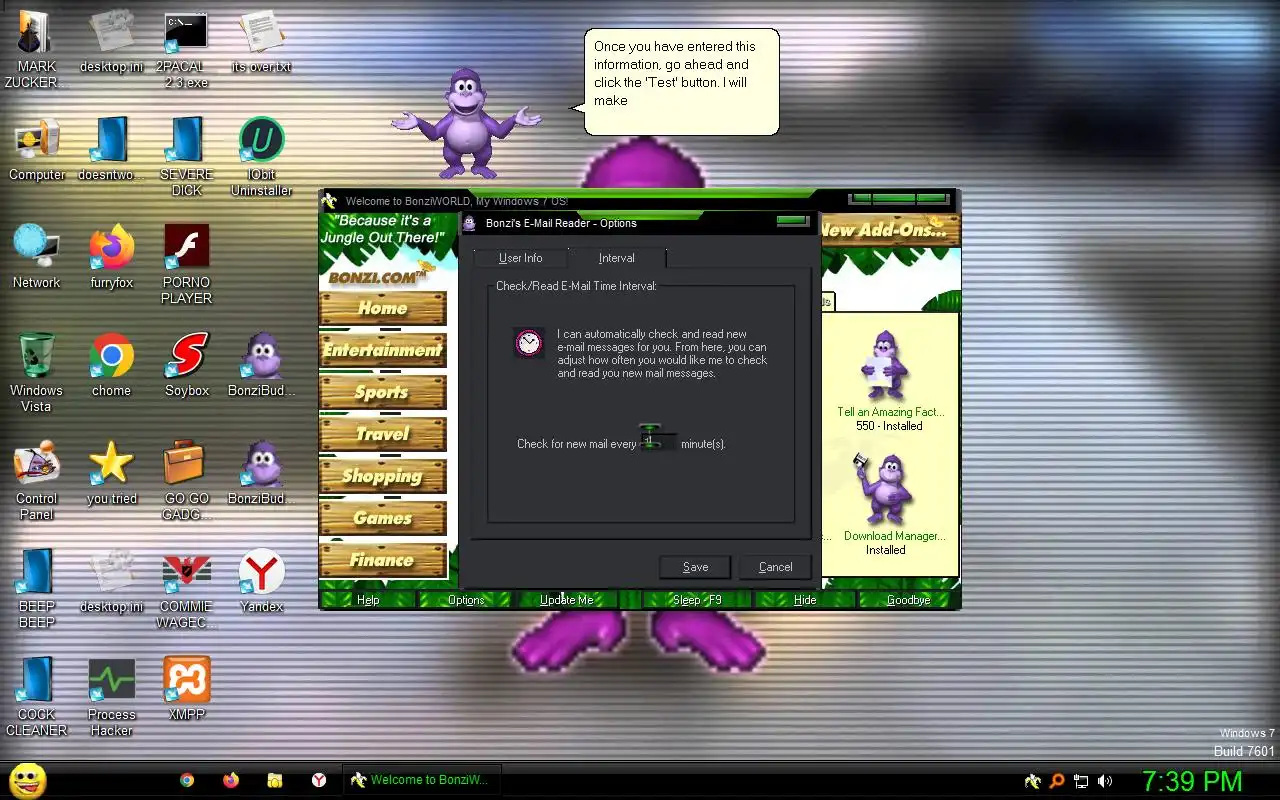Select the Interval tab
The image size is (1280, 800).
(x=616, y=257)
